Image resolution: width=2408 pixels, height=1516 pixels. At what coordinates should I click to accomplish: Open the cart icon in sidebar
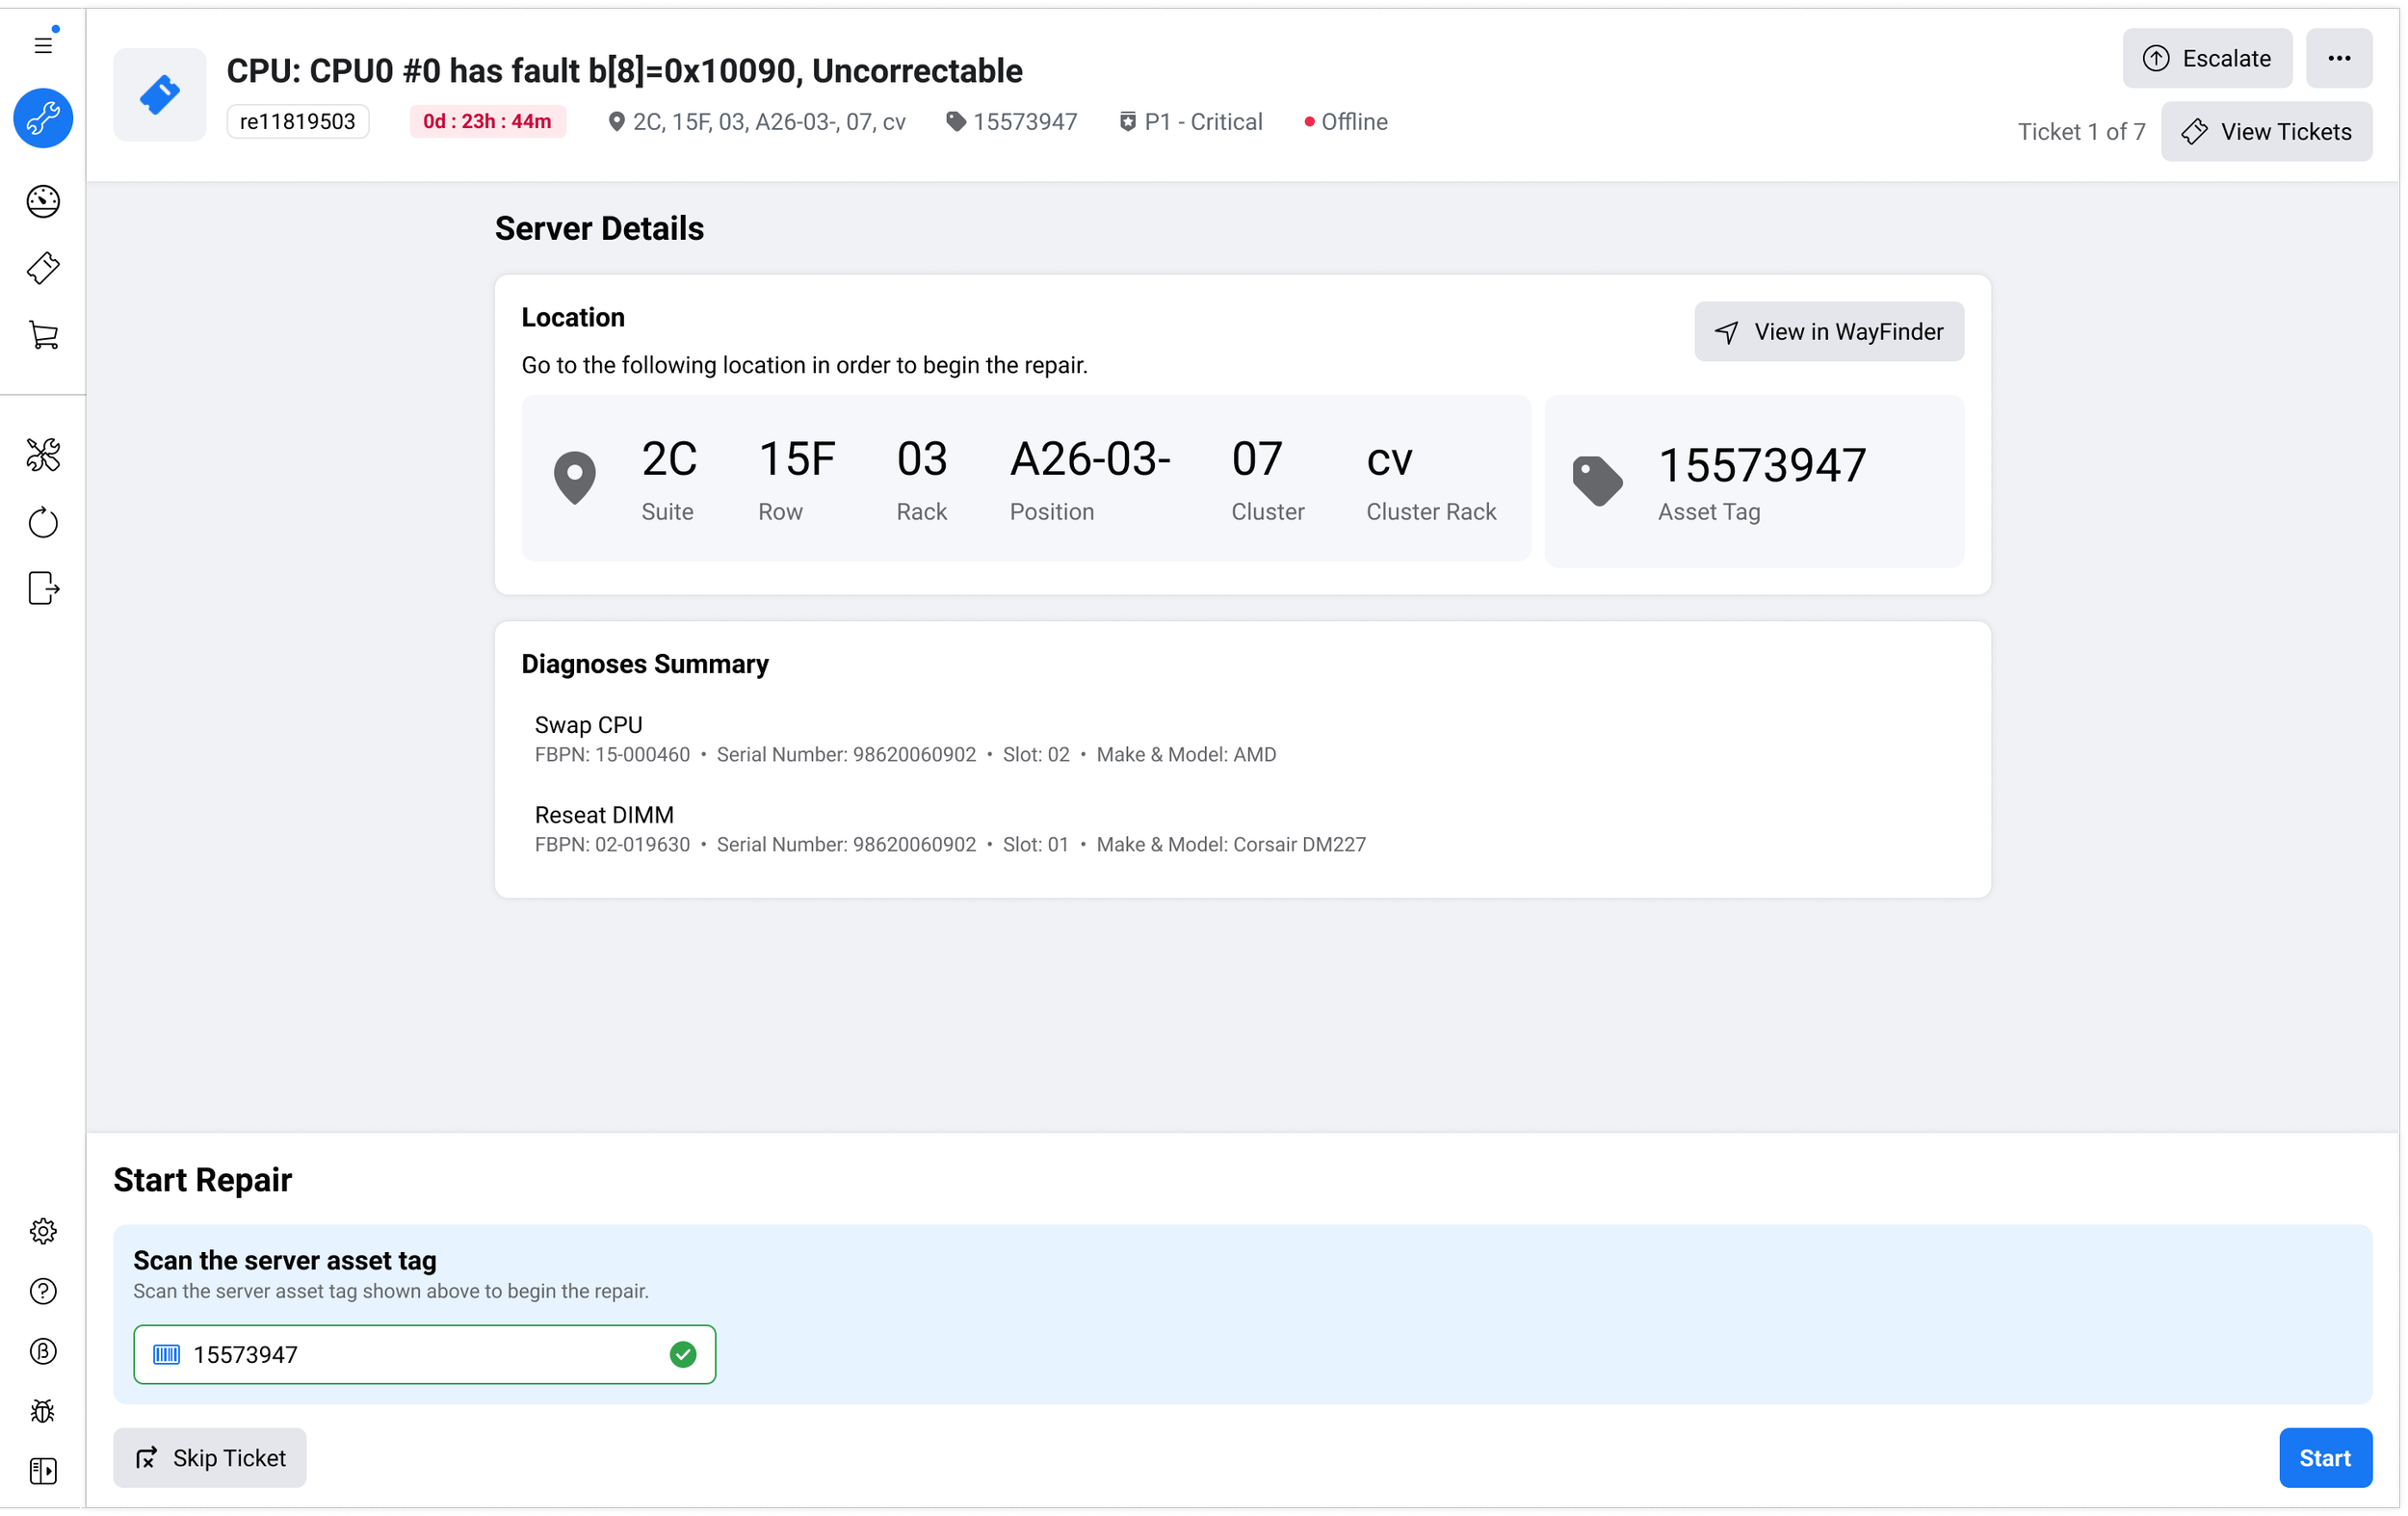pos(43,335)
